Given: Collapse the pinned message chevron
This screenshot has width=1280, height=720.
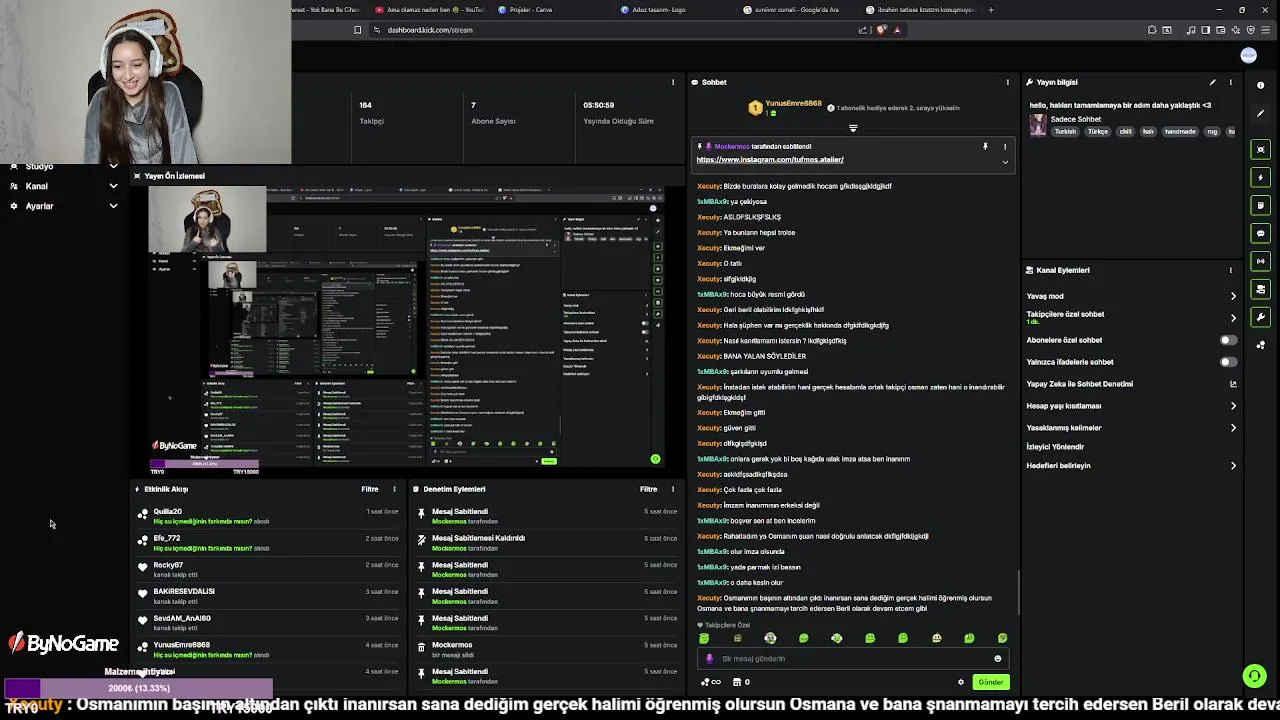Looking at the screenshot, I should (1005, 162).
